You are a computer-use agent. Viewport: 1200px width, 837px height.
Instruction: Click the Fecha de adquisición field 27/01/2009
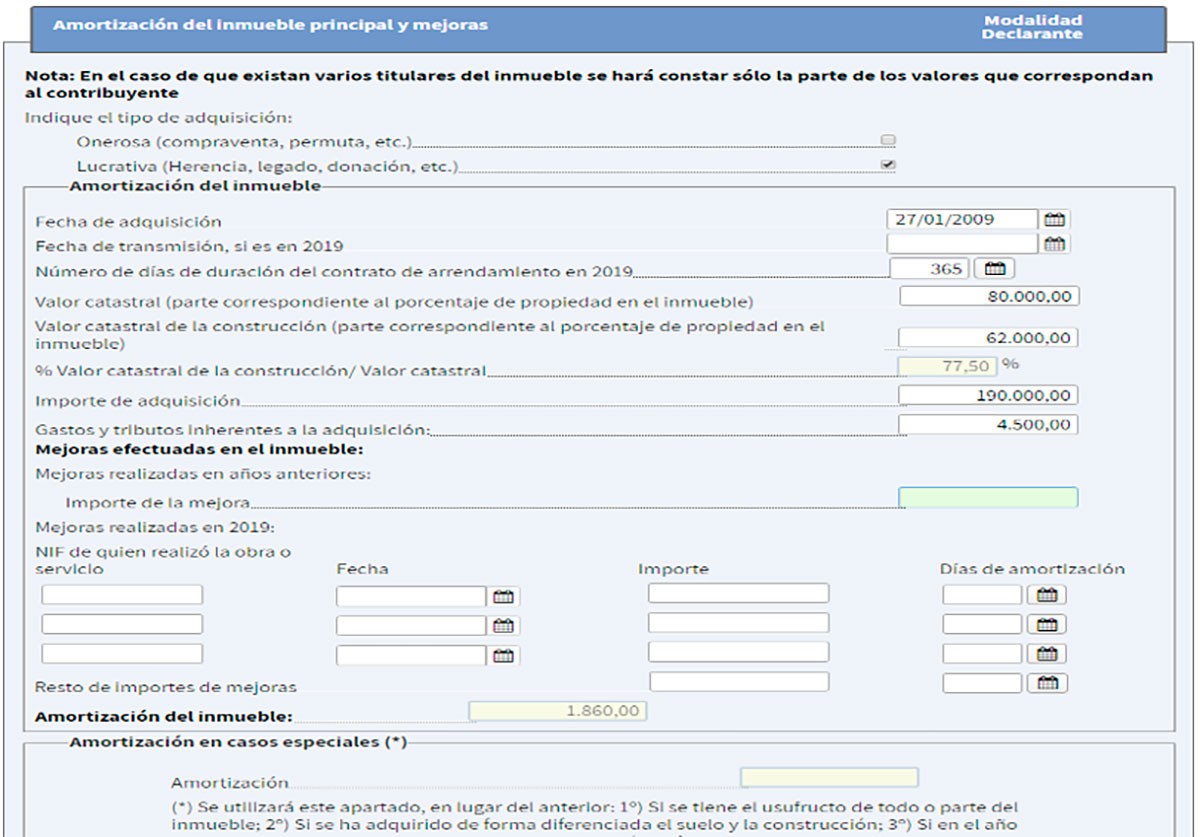point(962,220)
